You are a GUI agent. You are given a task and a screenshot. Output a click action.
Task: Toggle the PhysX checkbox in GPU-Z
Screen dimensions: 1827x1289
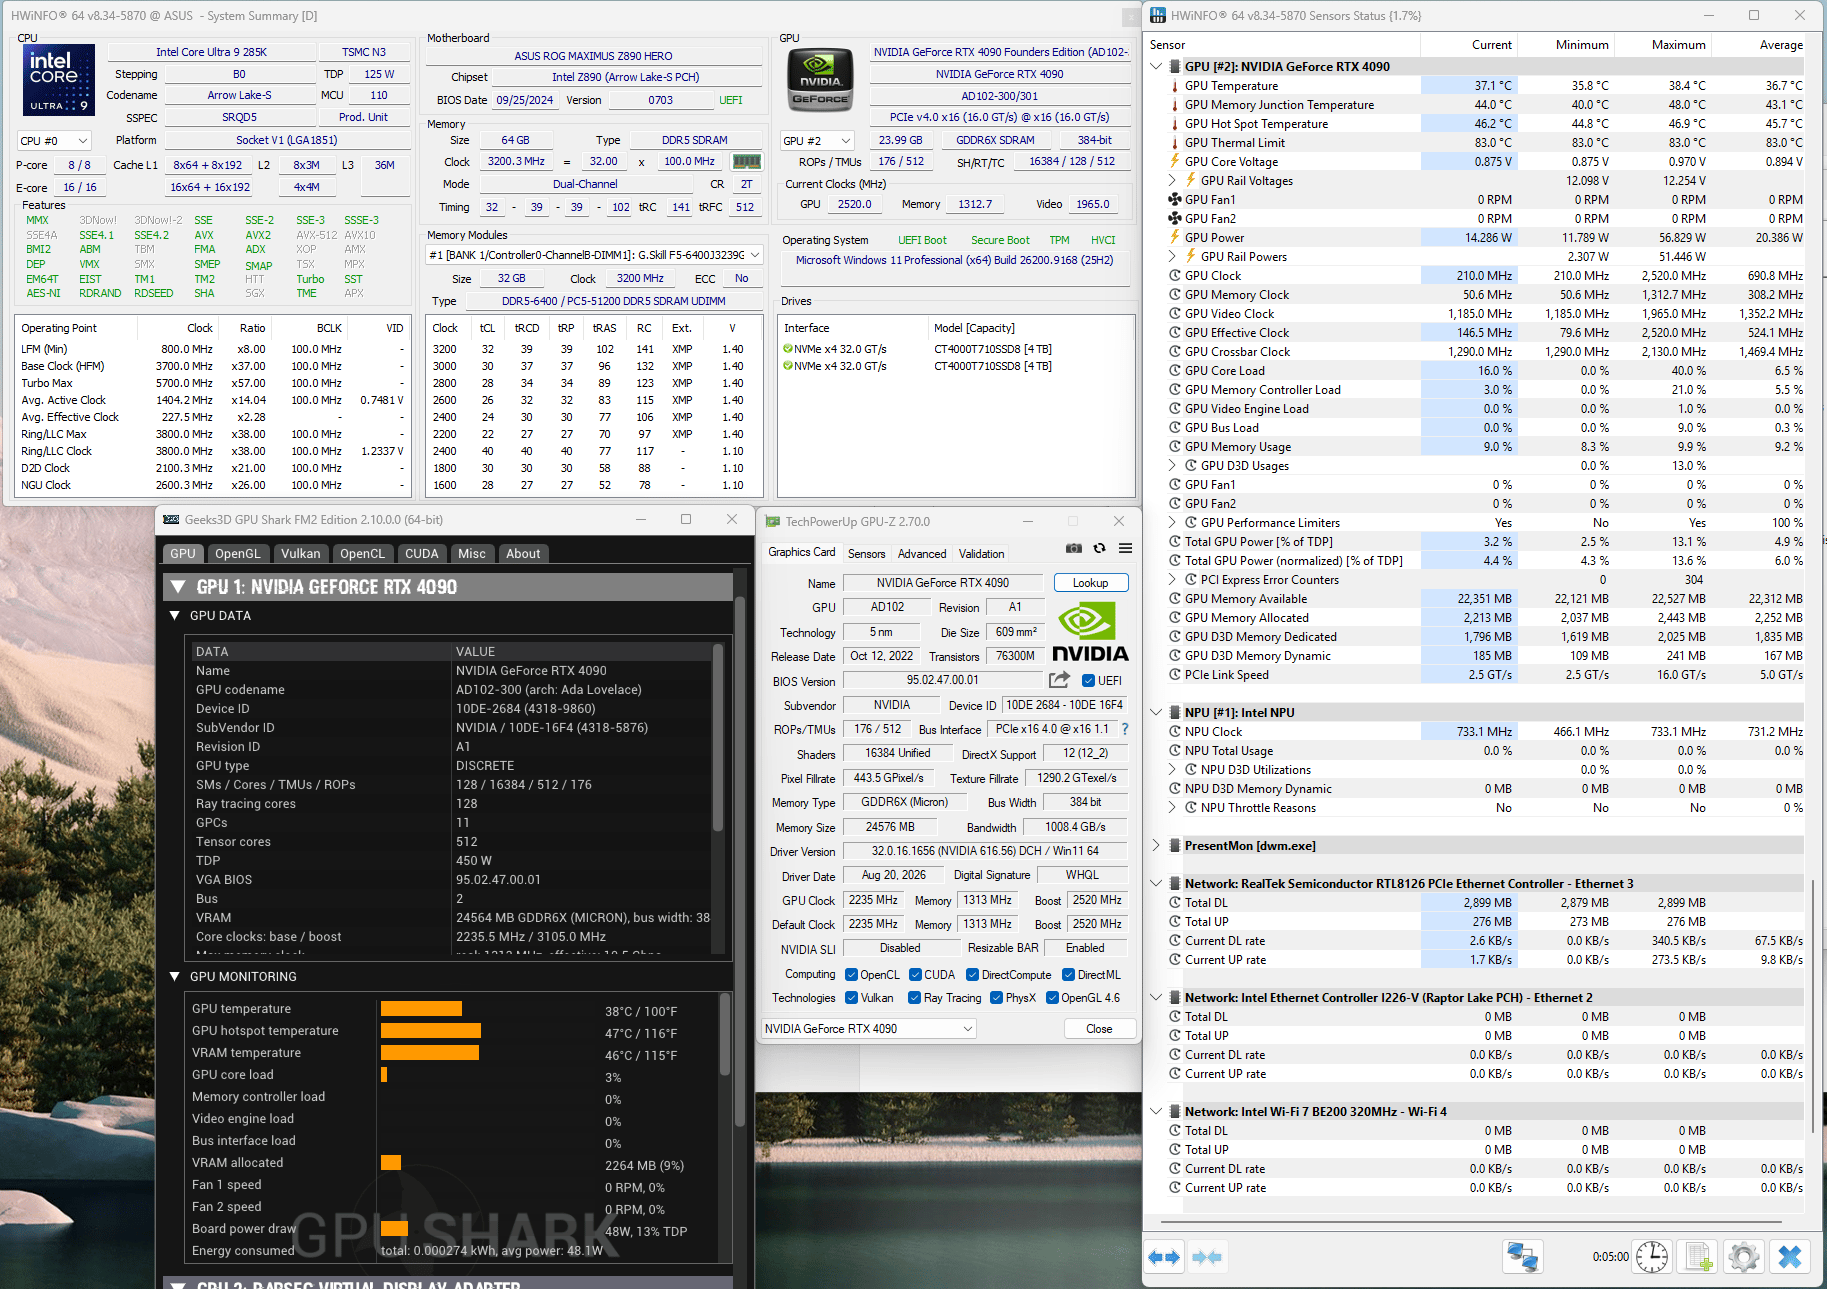(996, 998)
